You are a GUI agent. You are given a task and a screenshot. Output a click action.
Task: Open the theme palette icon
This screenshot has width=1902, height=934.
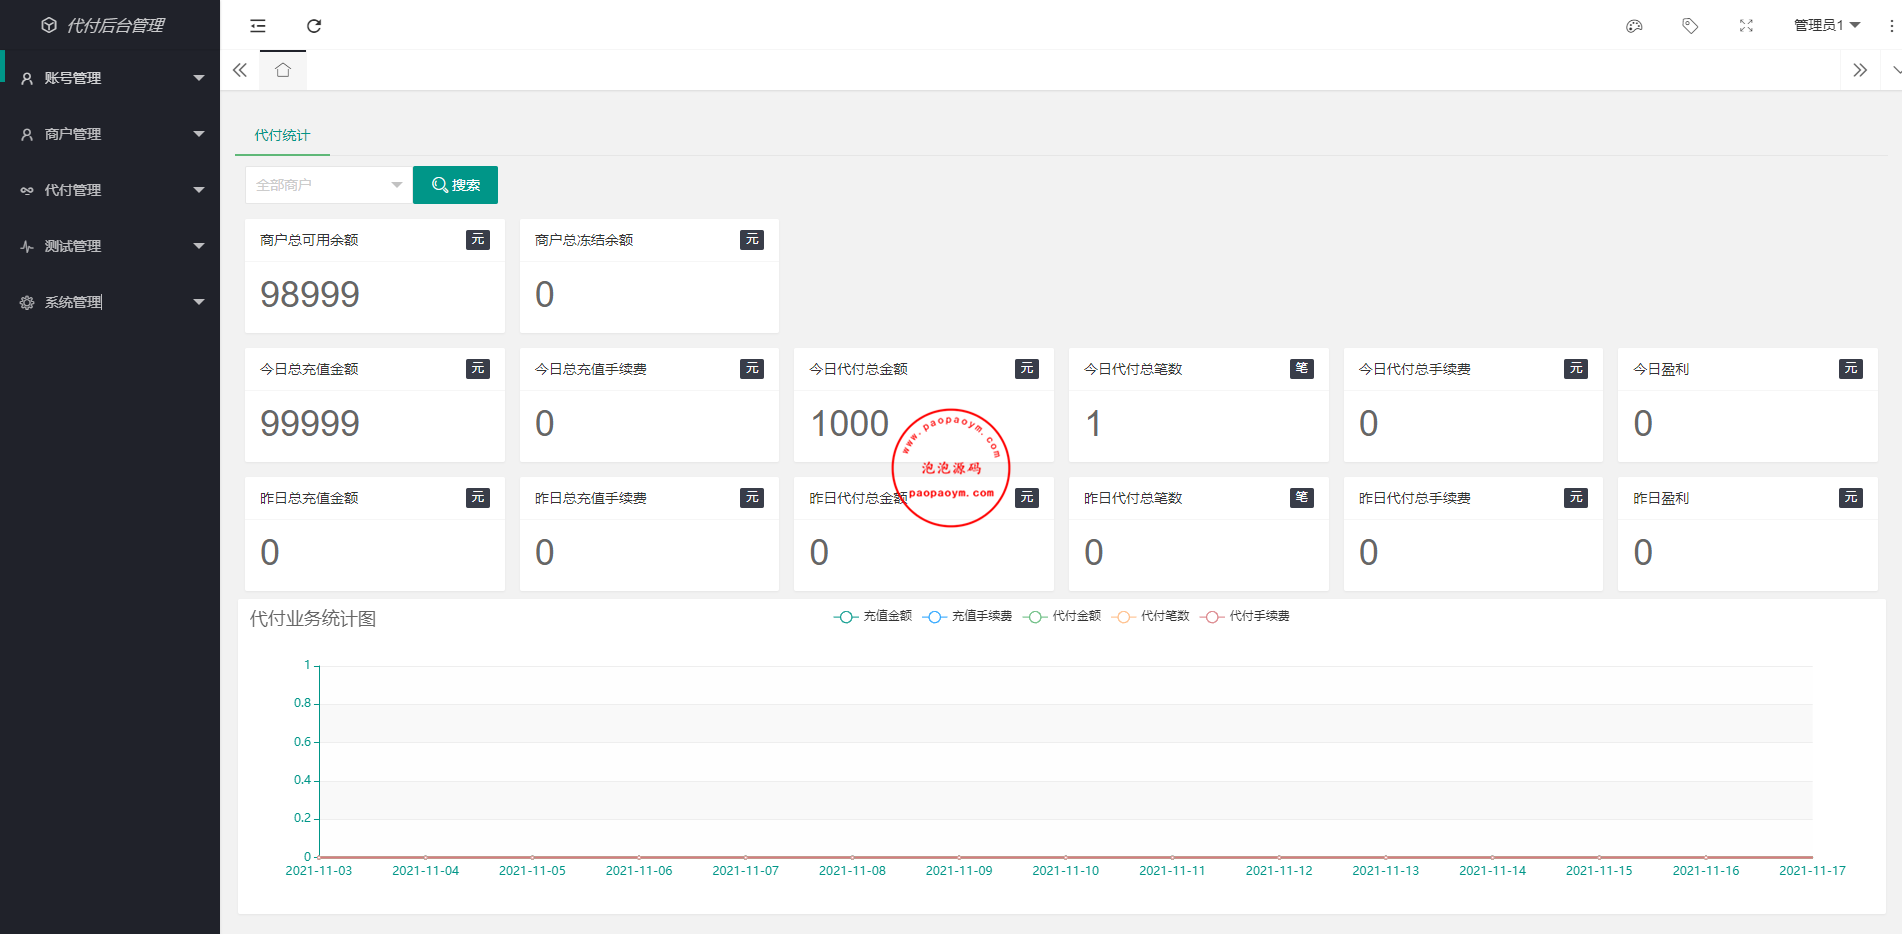pos(1634,26)
